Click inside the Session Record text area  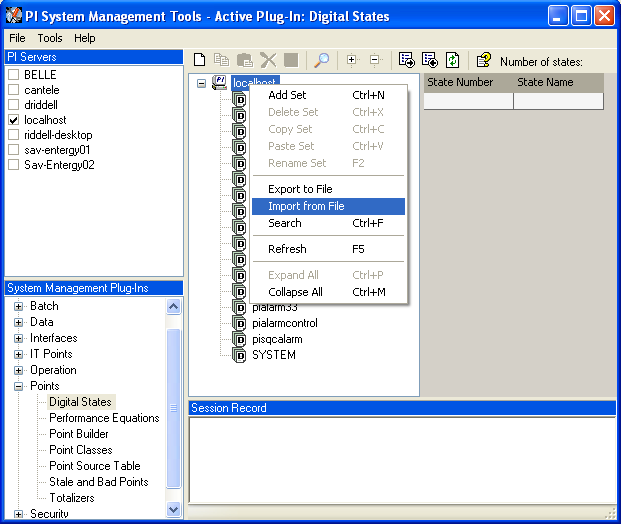[x=402, y=460]
